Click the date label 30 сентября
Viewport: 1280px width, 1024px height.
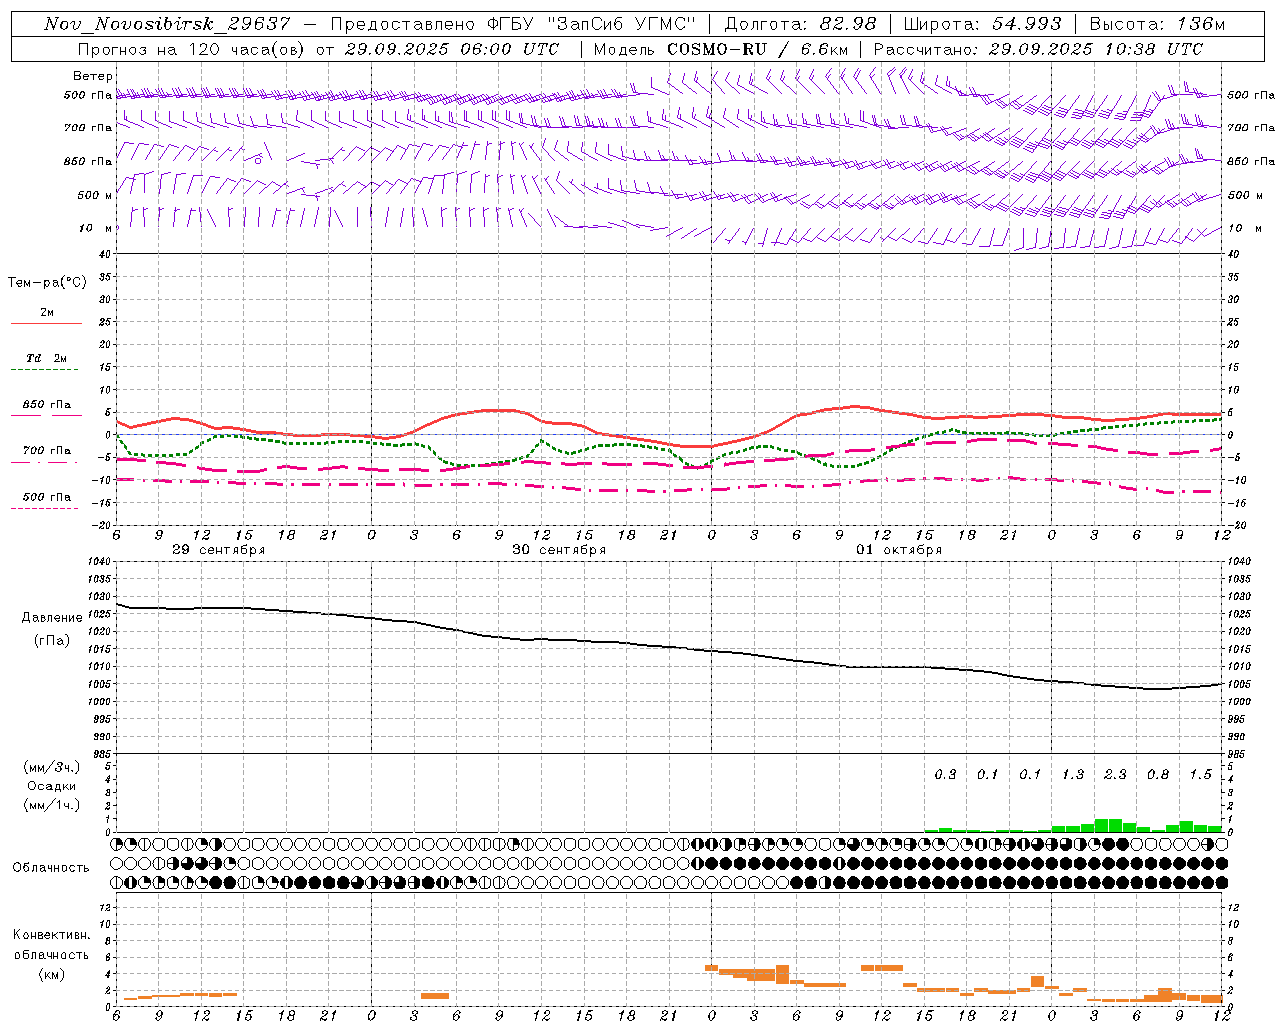click(559, 550)
